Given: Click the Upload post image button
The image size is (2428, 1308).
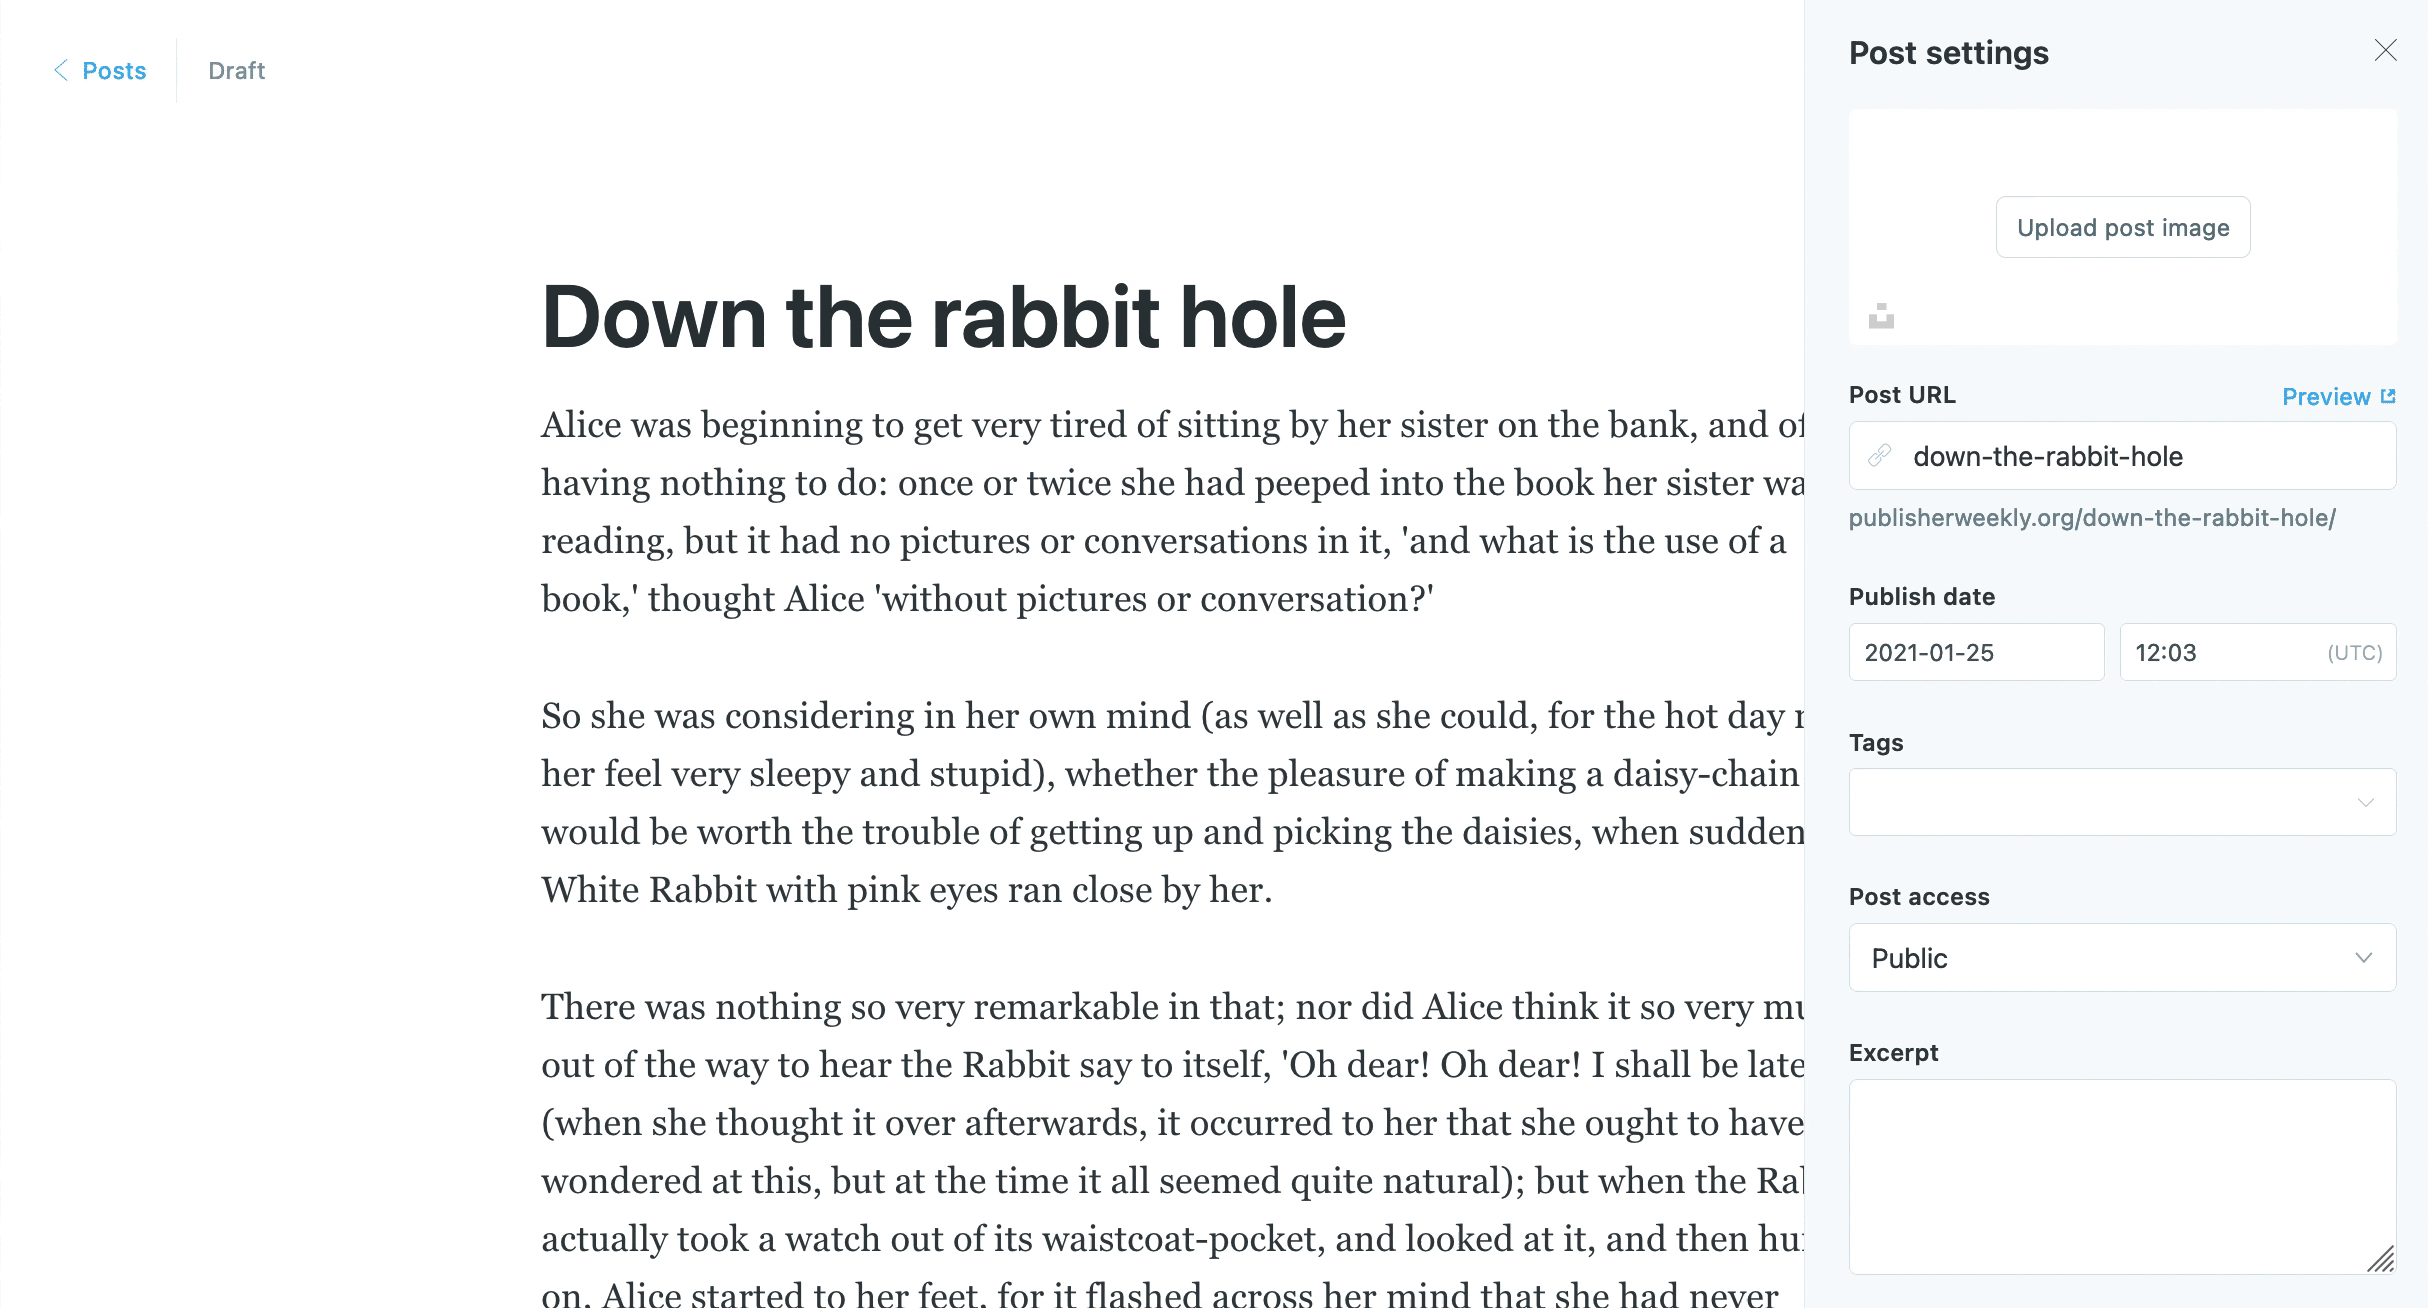Looking at the screenshot, I should (2123, 227).
